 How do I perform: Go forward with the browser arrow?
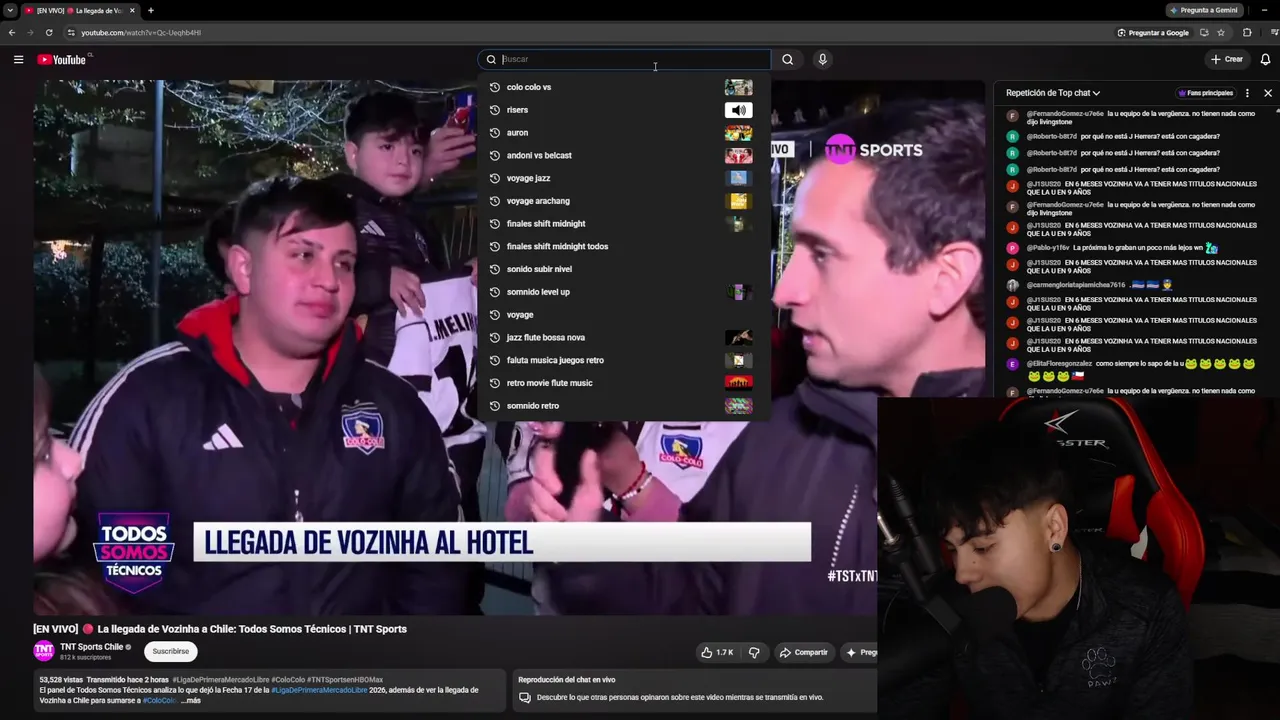[30, 32]
